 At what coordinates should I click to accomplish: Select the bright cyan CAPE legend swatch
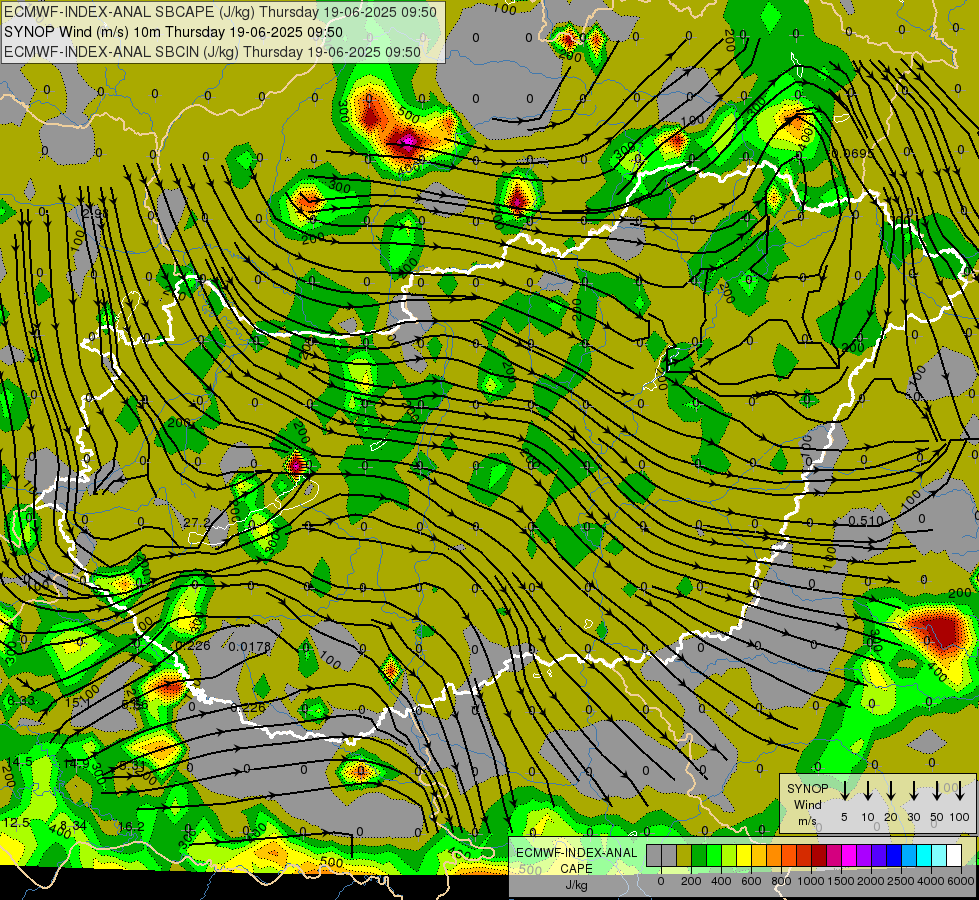(924, 856)
